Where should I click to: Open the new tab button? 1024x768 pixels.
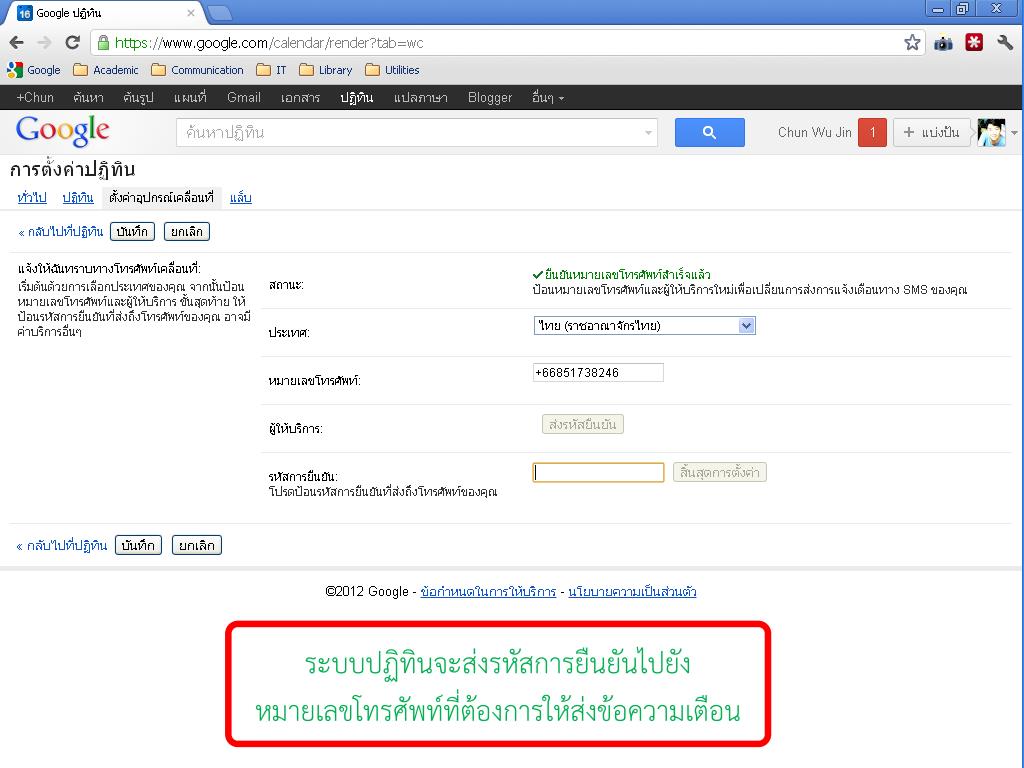click(219, 12)
